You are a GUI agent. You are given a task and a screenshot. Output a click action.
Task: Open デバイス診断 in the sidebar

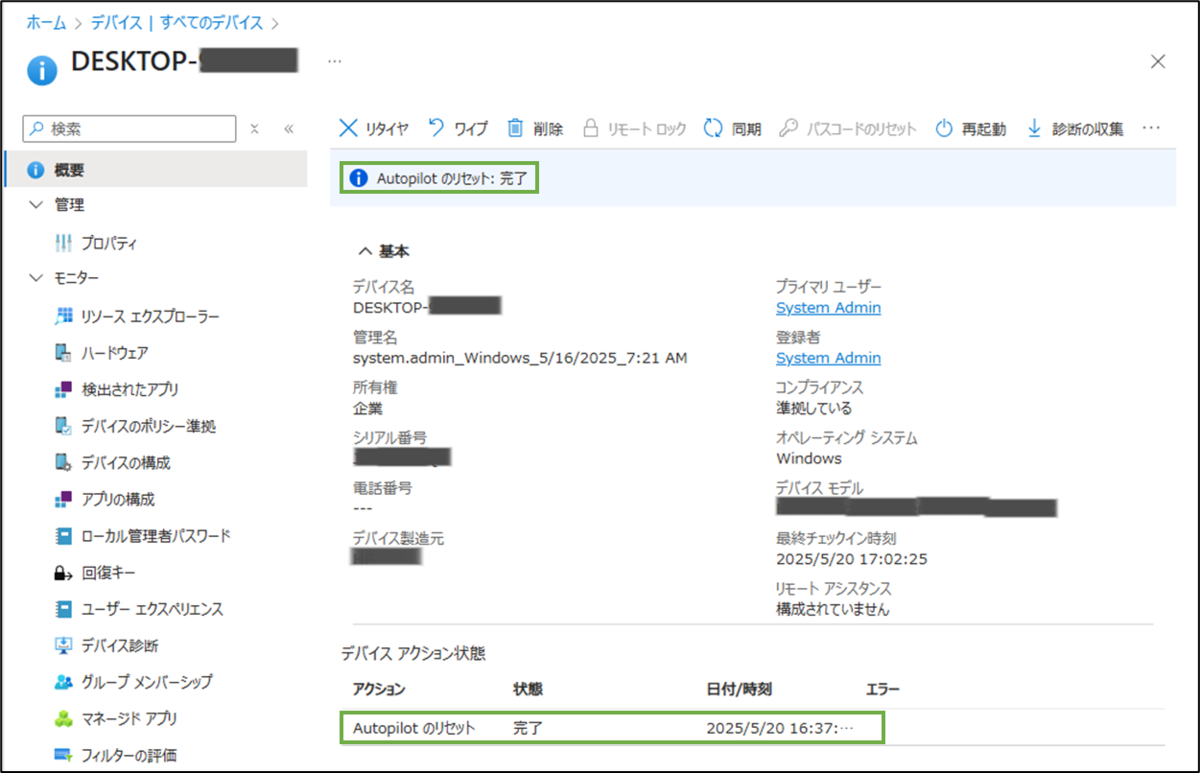tap(119, 646)
